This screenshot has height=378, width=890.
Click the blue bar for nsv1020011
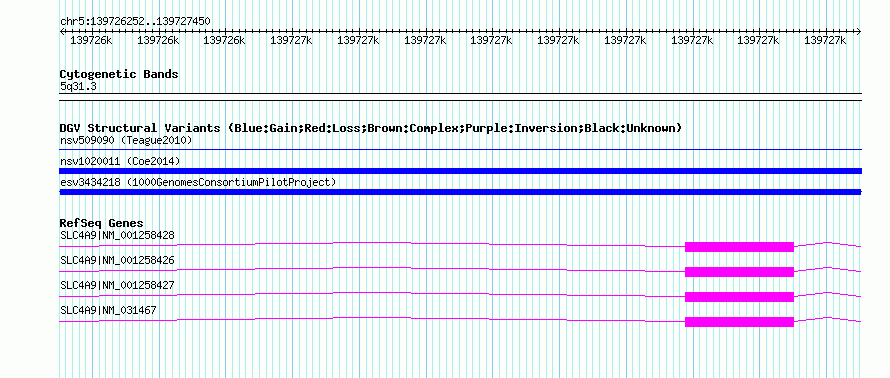pos(460,171)
